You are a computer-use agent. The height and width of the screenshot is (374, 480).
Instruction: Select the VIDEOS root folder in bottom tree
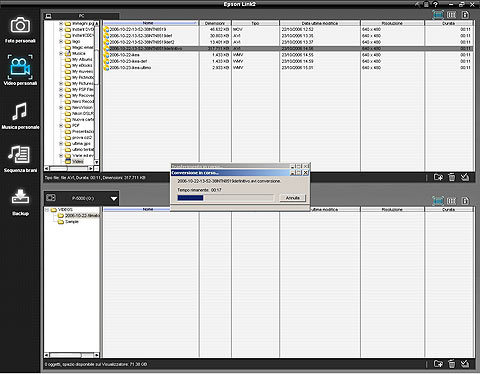(x=62, y=210)
